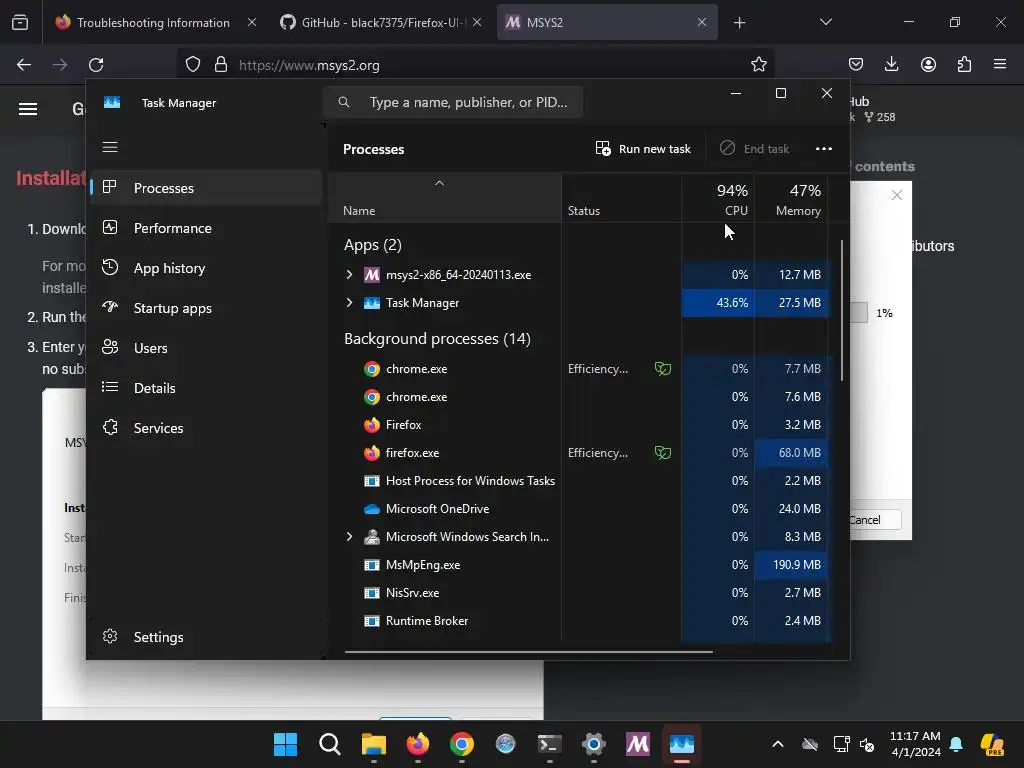Click the Task Manager search box
This screenshot has height=768, width=1024.
click(453, 103)
